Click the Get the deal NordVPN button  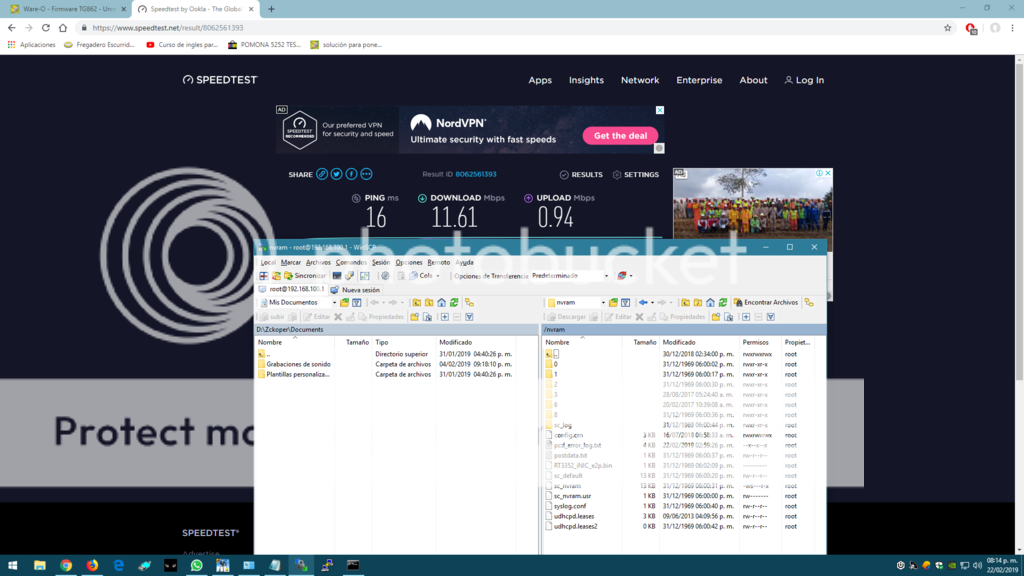(620, 136)
